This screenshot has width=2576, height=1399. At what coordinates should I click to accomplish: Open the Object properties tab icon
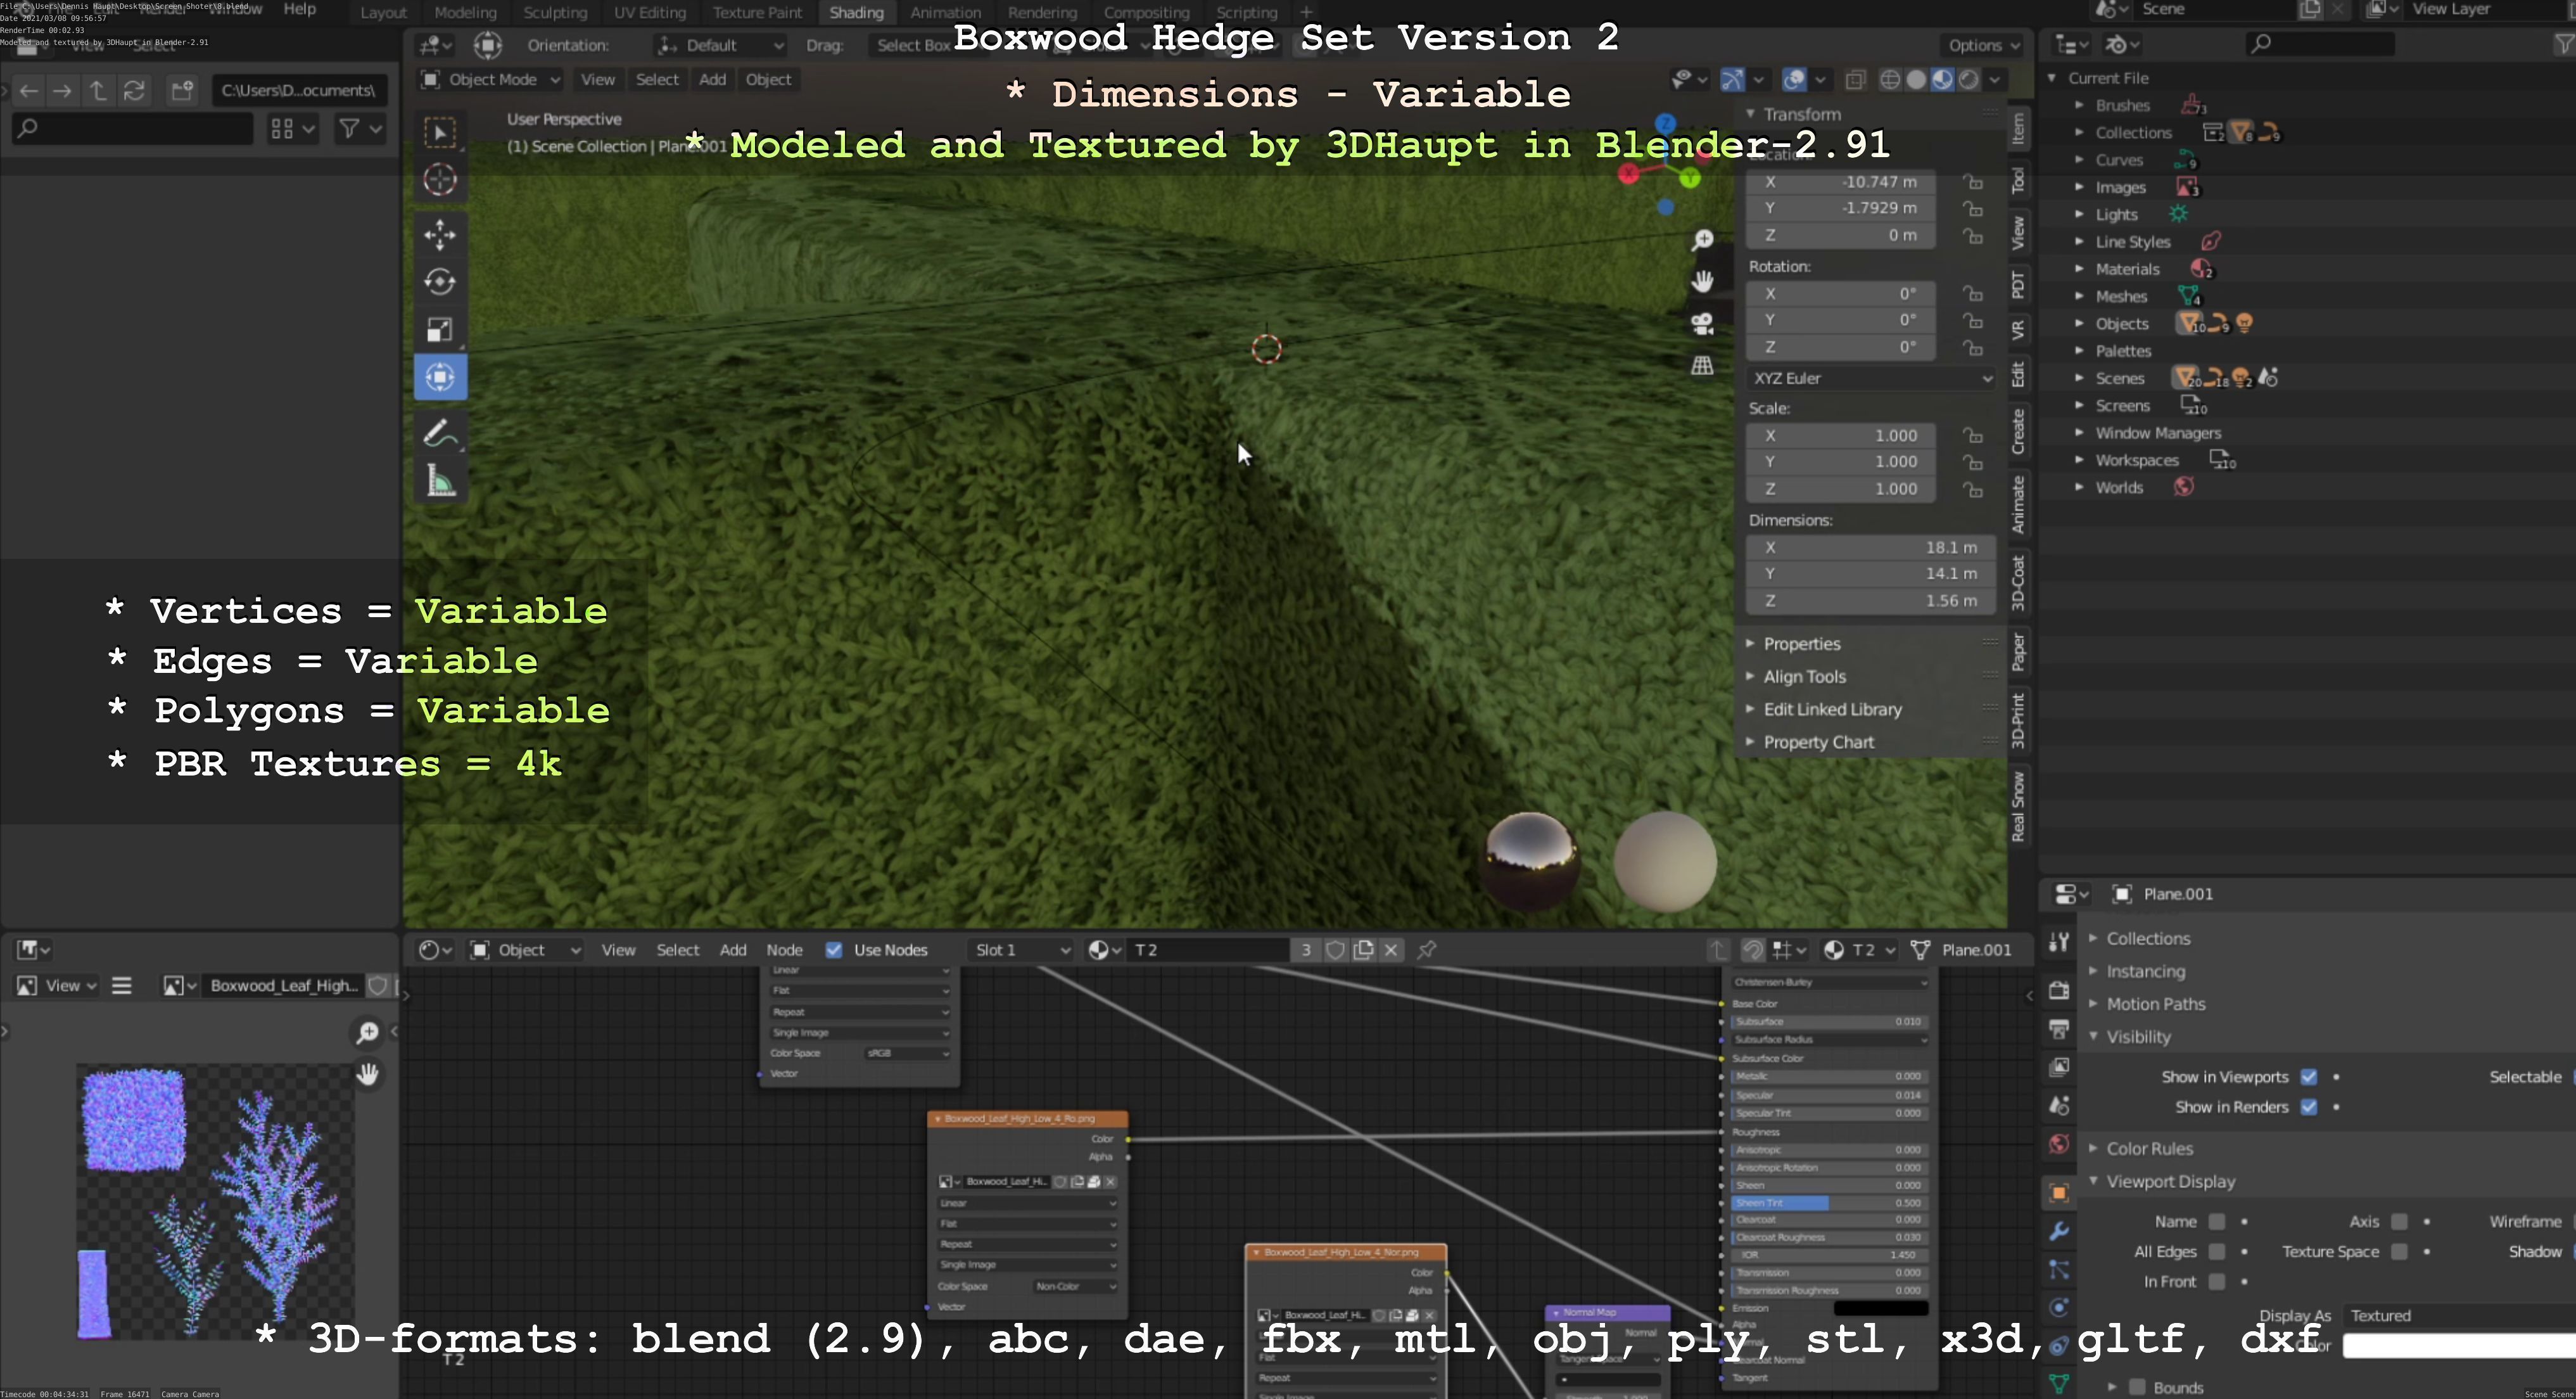point(2059,1193)
